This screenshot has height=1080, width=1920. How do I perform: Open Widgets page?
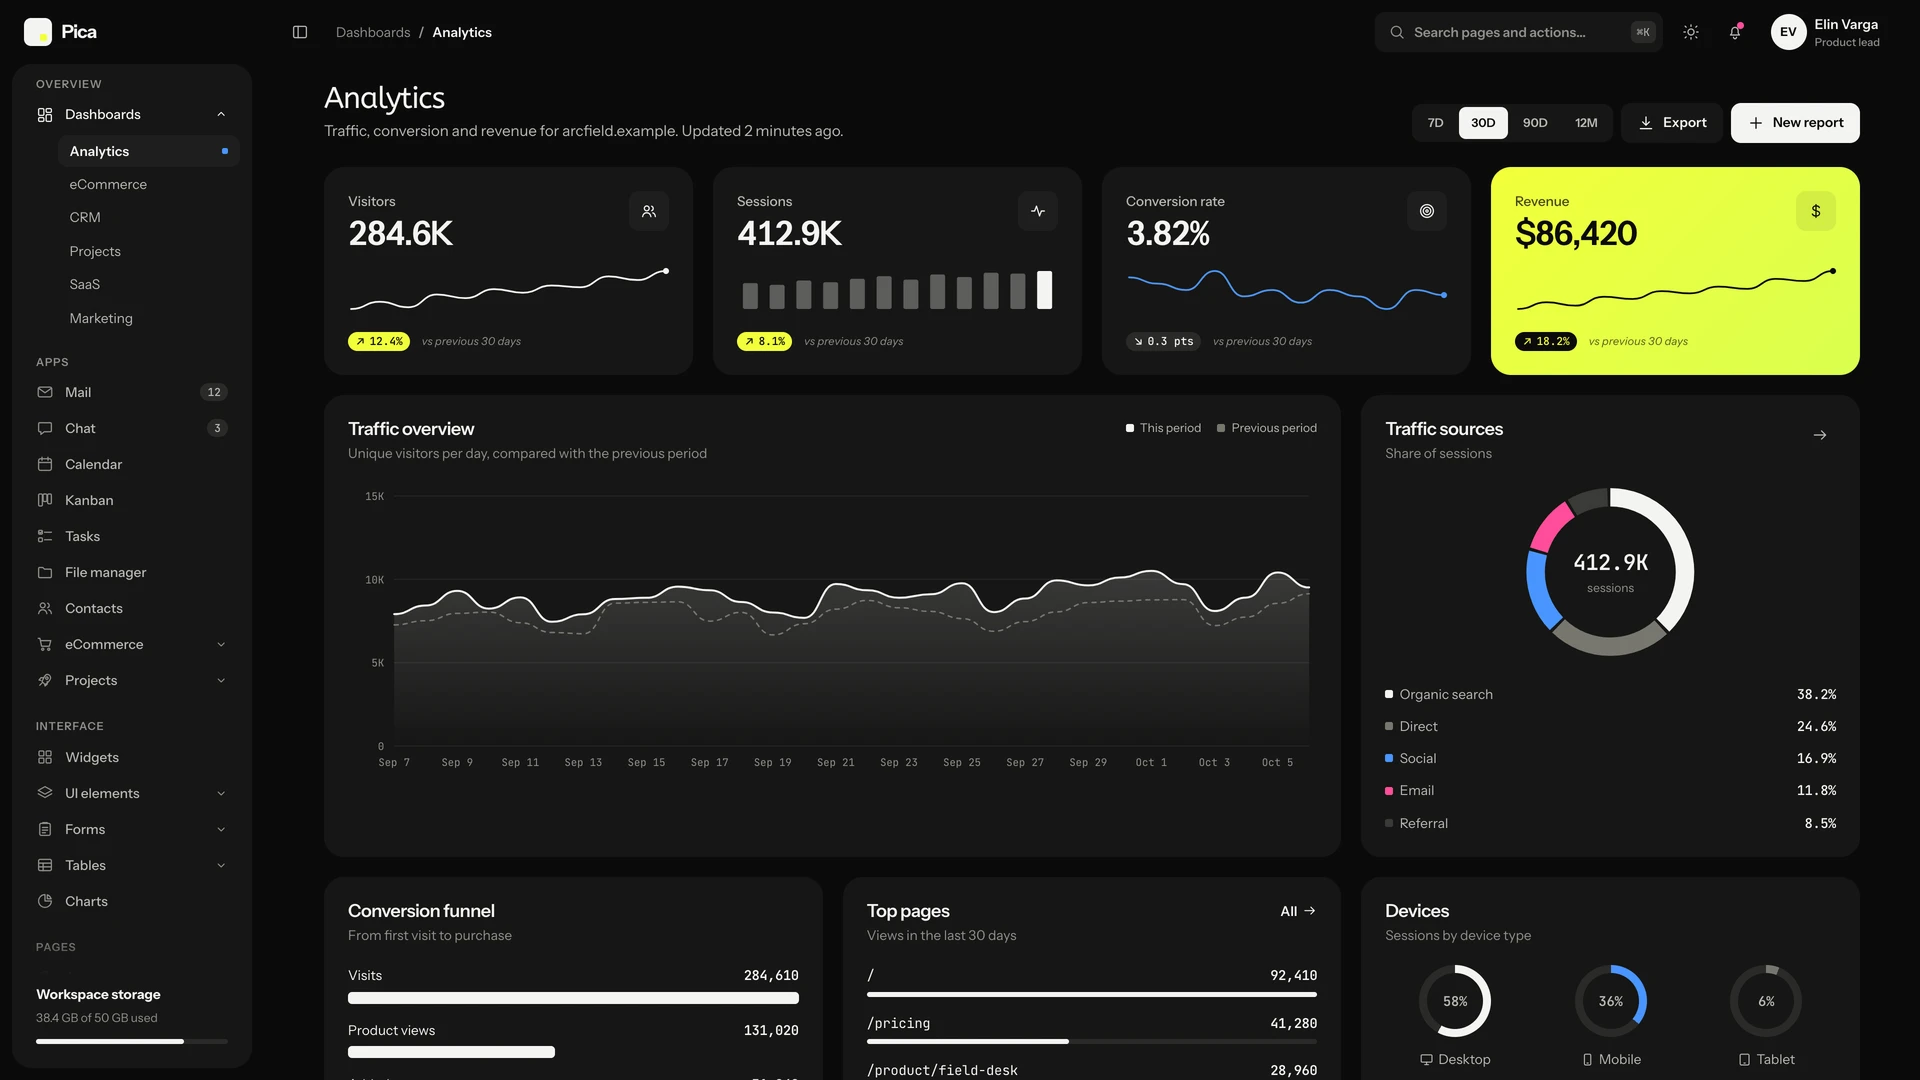[132, 757]
